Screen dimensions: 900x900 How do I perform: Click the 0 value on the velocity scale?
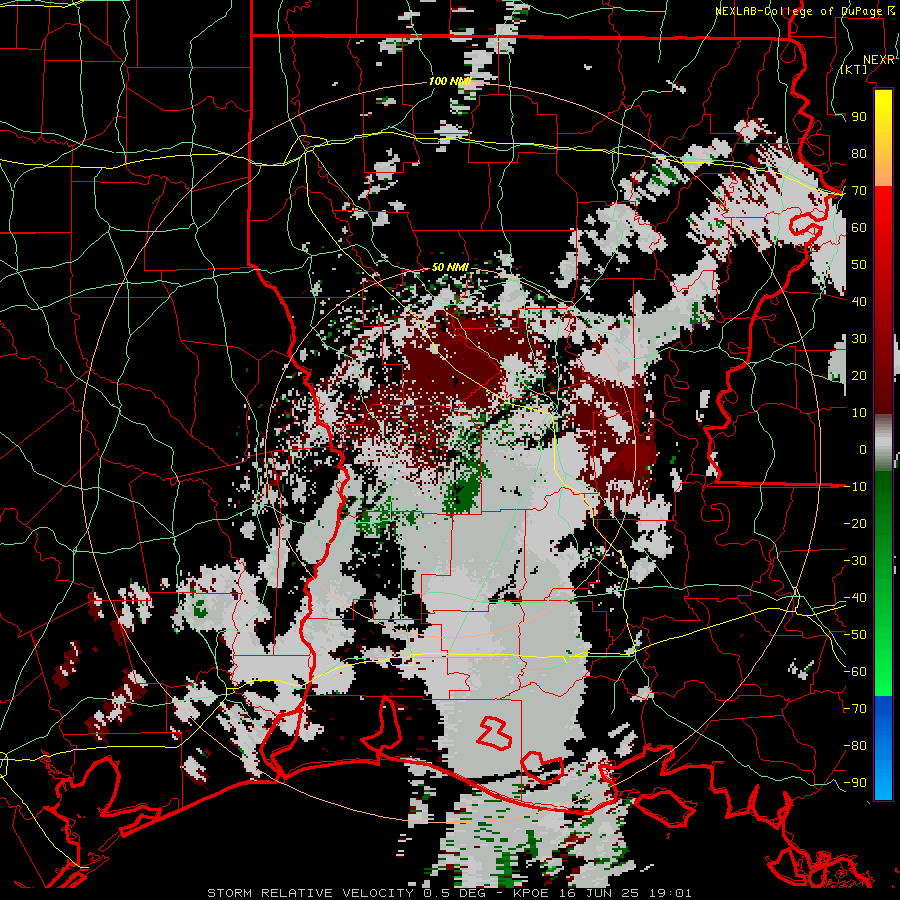[863, 449]
